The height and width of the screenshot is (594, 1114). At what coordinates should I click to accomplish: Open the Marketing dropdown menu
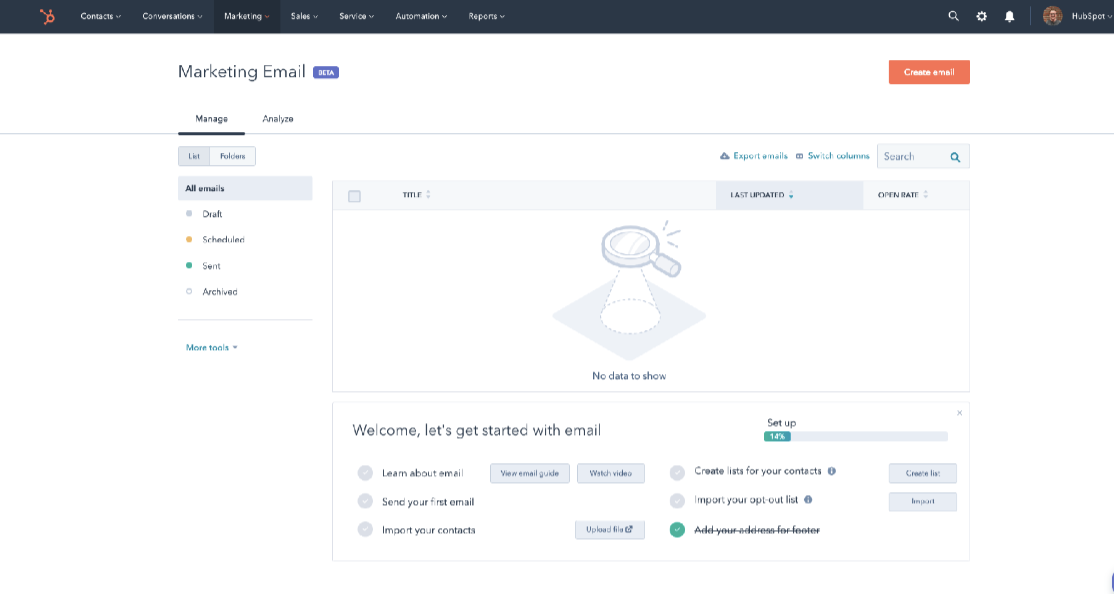[x=247, y=16]
